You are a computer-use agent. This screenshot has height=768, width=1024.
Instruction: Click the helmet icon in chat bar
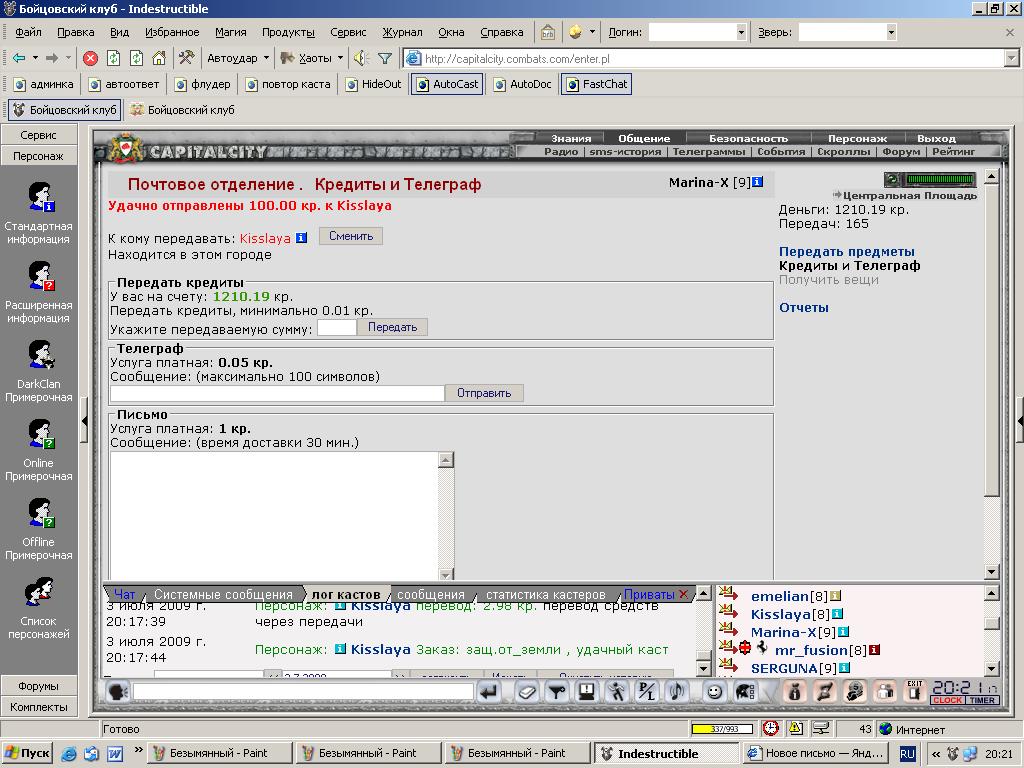[x=745, y=692]
